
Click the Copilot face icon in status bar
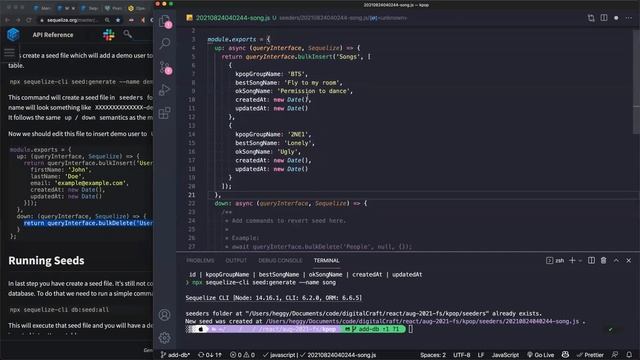(565, 355)
